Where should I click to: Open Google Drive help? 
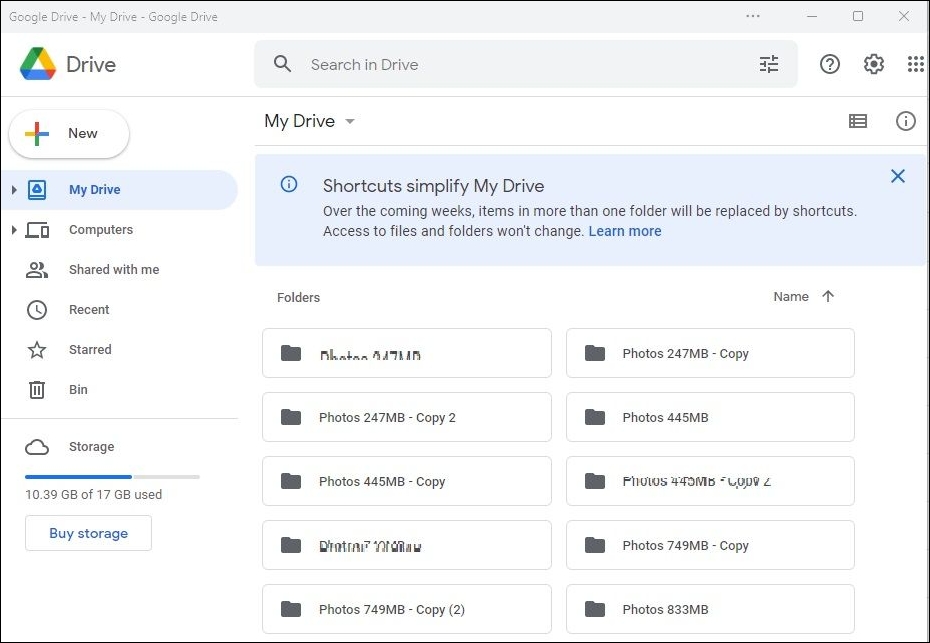pyautogui.click(x=829, y=63)
